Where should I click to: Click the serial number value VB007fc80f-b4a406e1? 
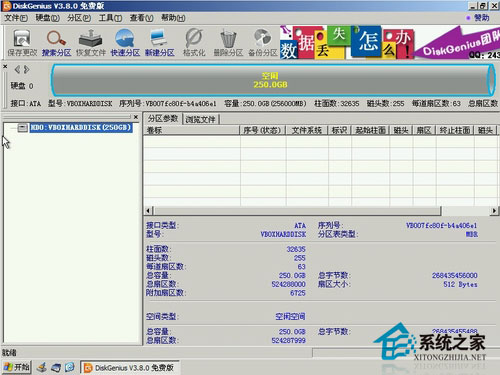[441, 226]
